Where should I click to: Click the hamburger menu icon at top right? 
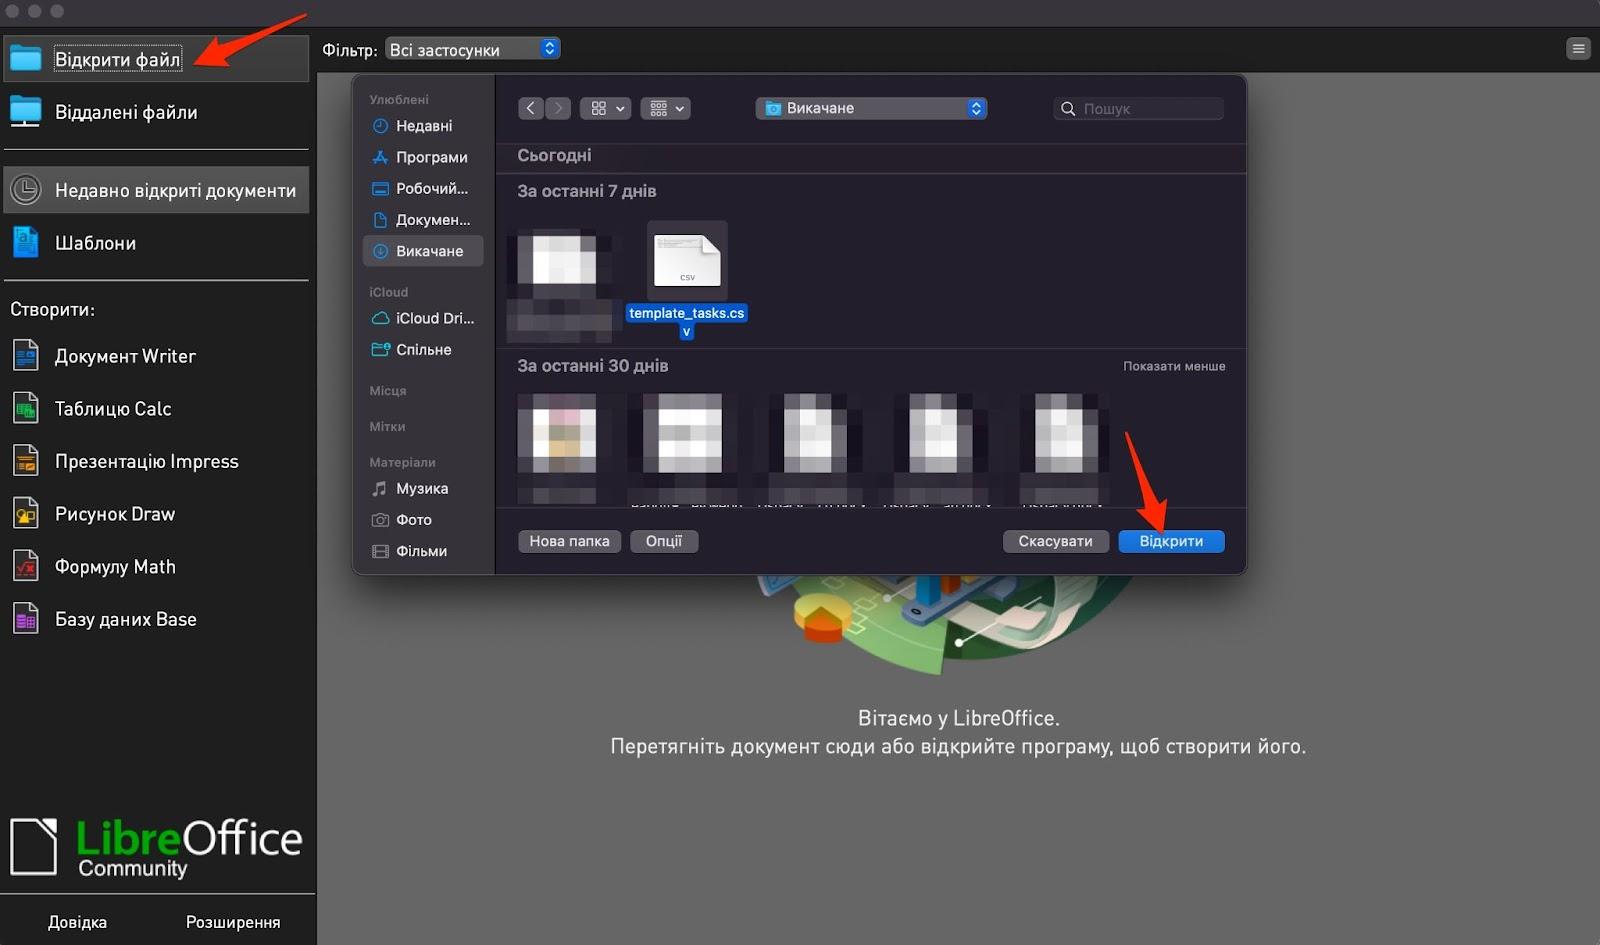(1578, 49)
